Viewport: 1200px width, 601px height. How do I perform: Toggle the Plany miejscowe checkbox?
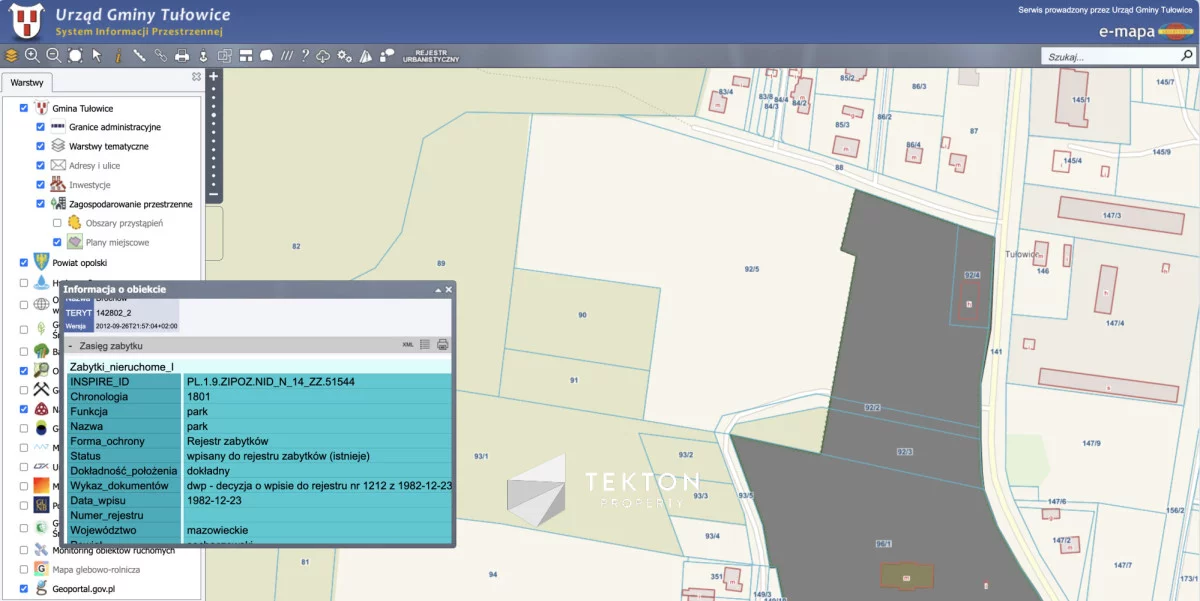click(x=57, y=242)
